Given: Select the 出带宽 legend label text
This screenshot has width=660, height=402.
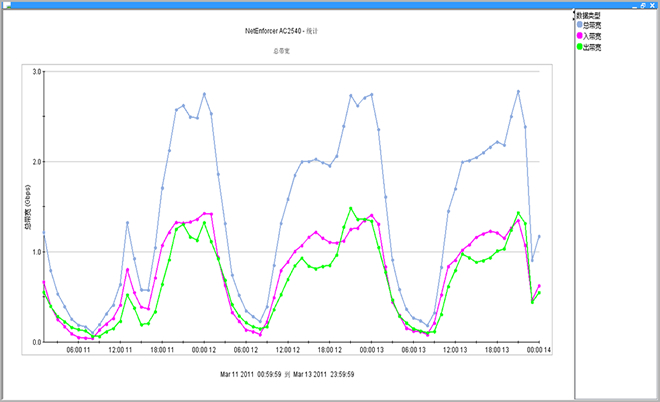Looking at the screenshot, I should click(593, 46).
